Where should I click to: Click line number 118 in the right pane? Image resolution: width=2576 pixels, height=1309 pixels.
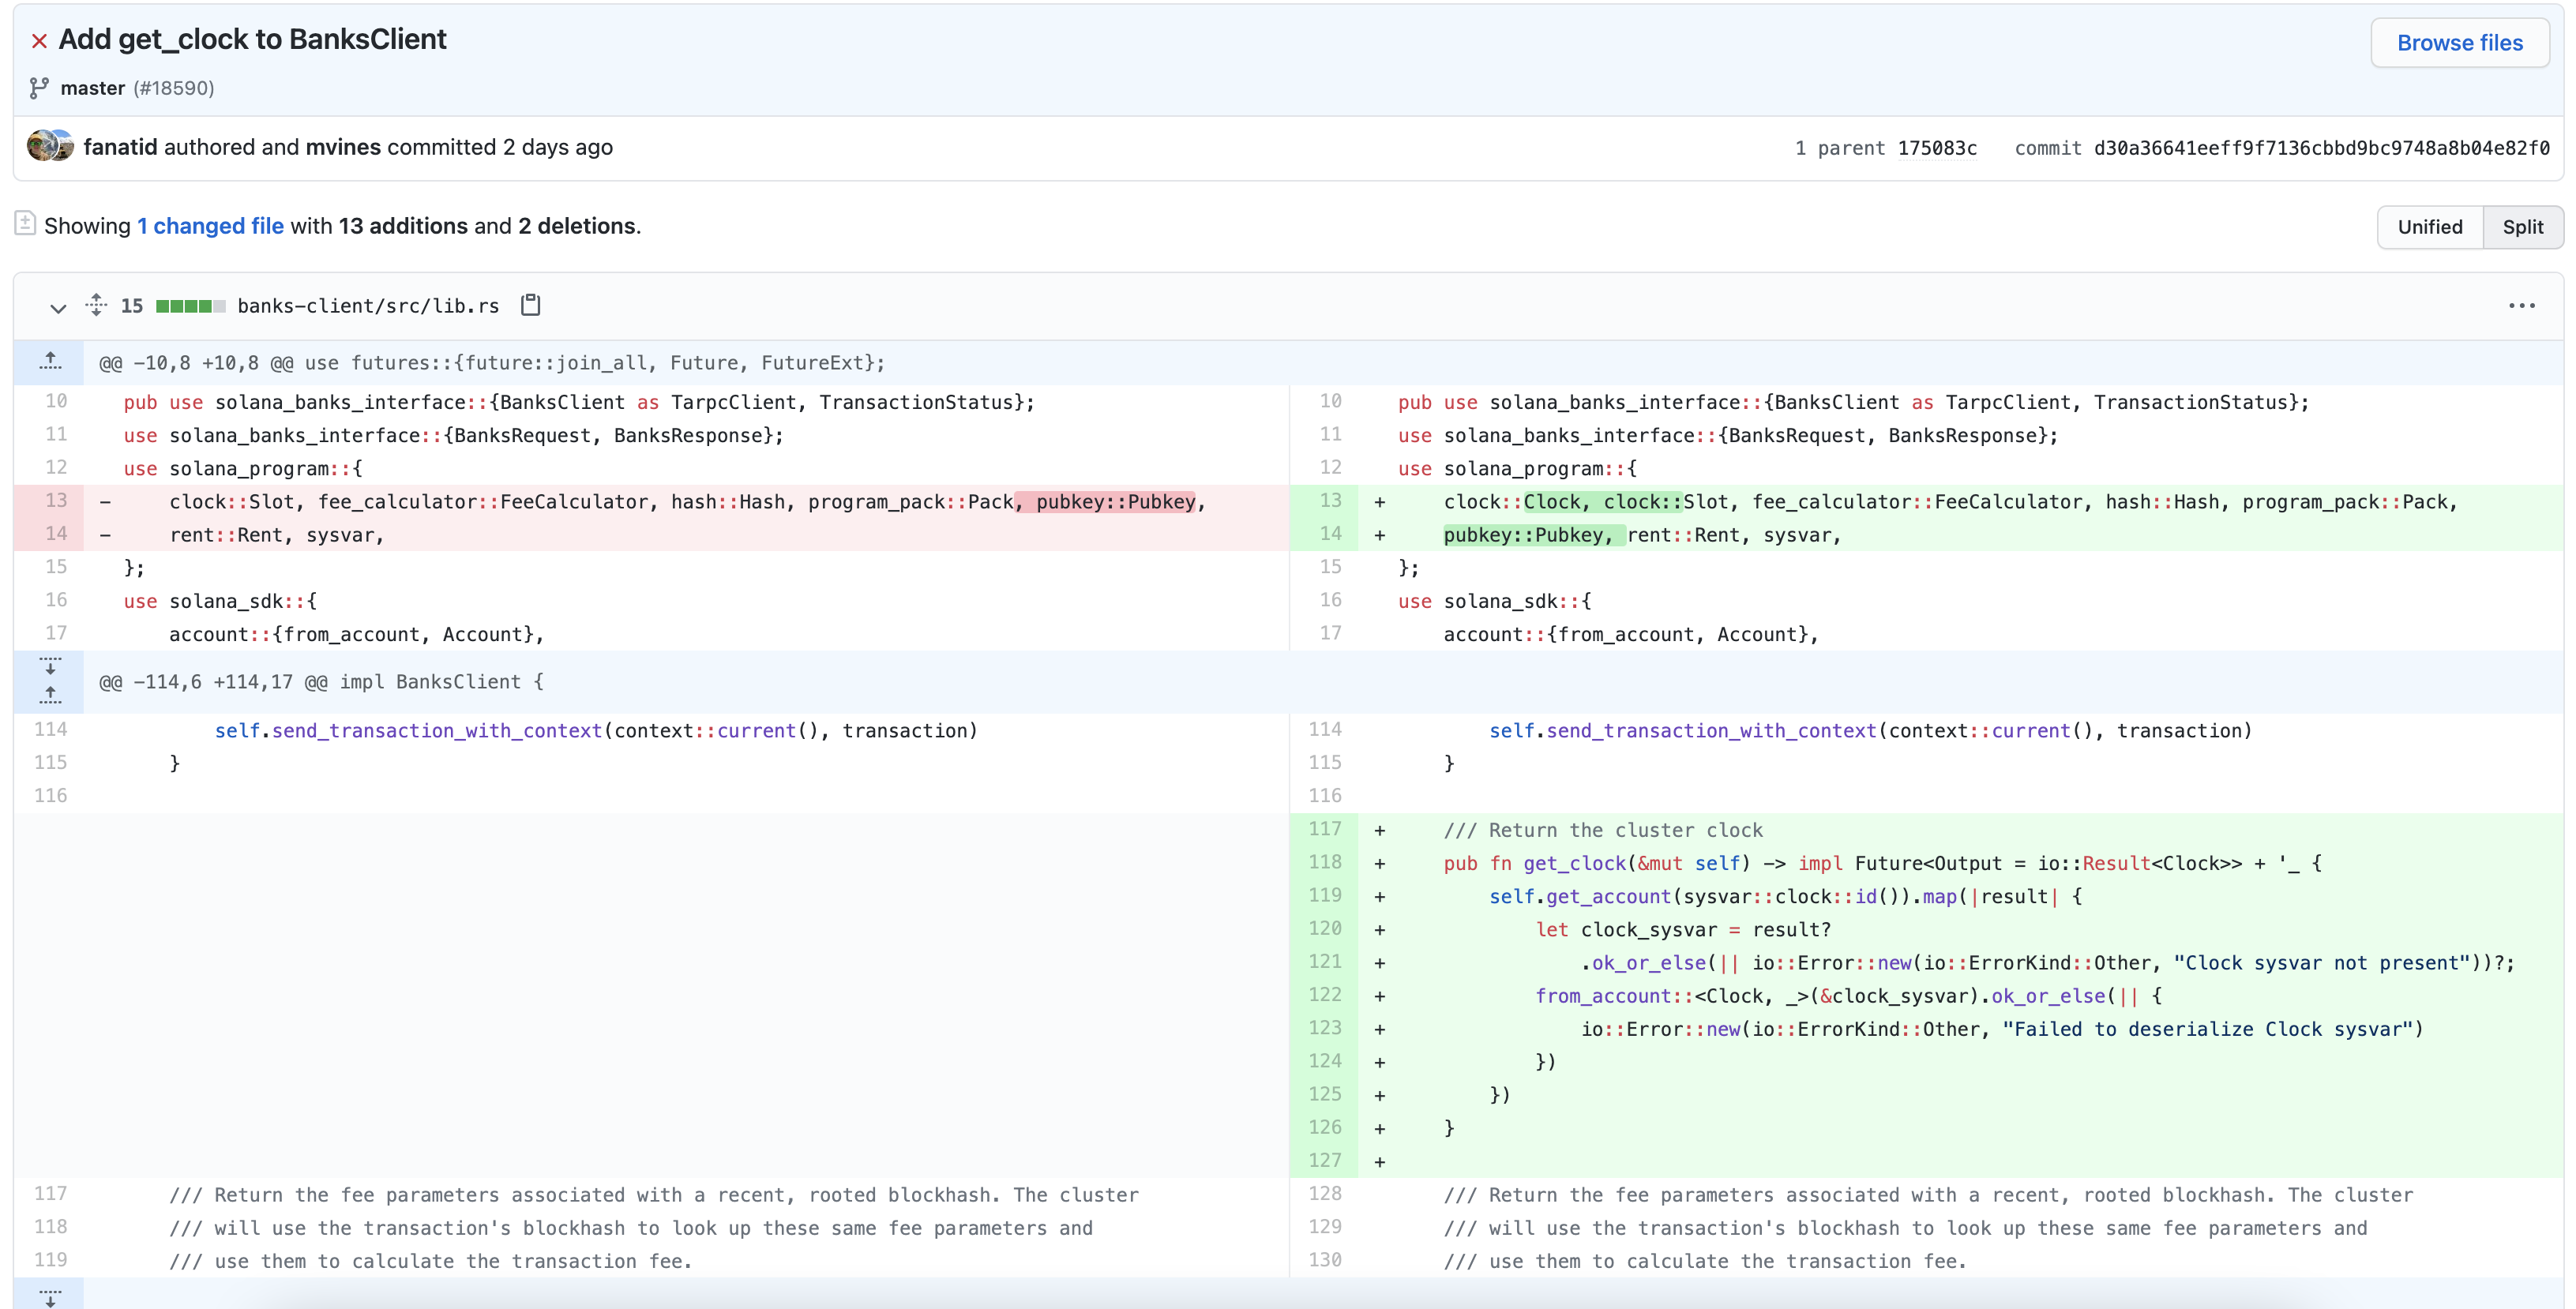point(1324,862)
